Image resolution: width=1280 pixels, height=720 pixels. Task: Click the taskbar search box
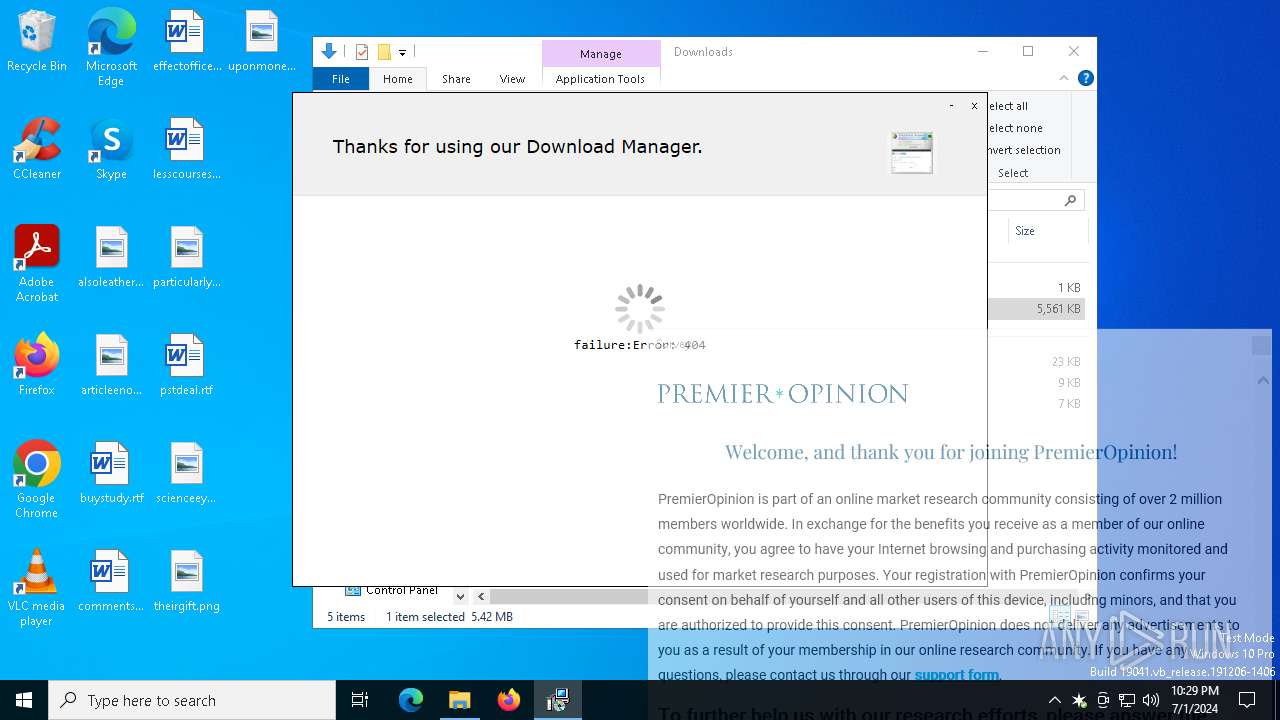pyautogui.click(x=192, y=700)
